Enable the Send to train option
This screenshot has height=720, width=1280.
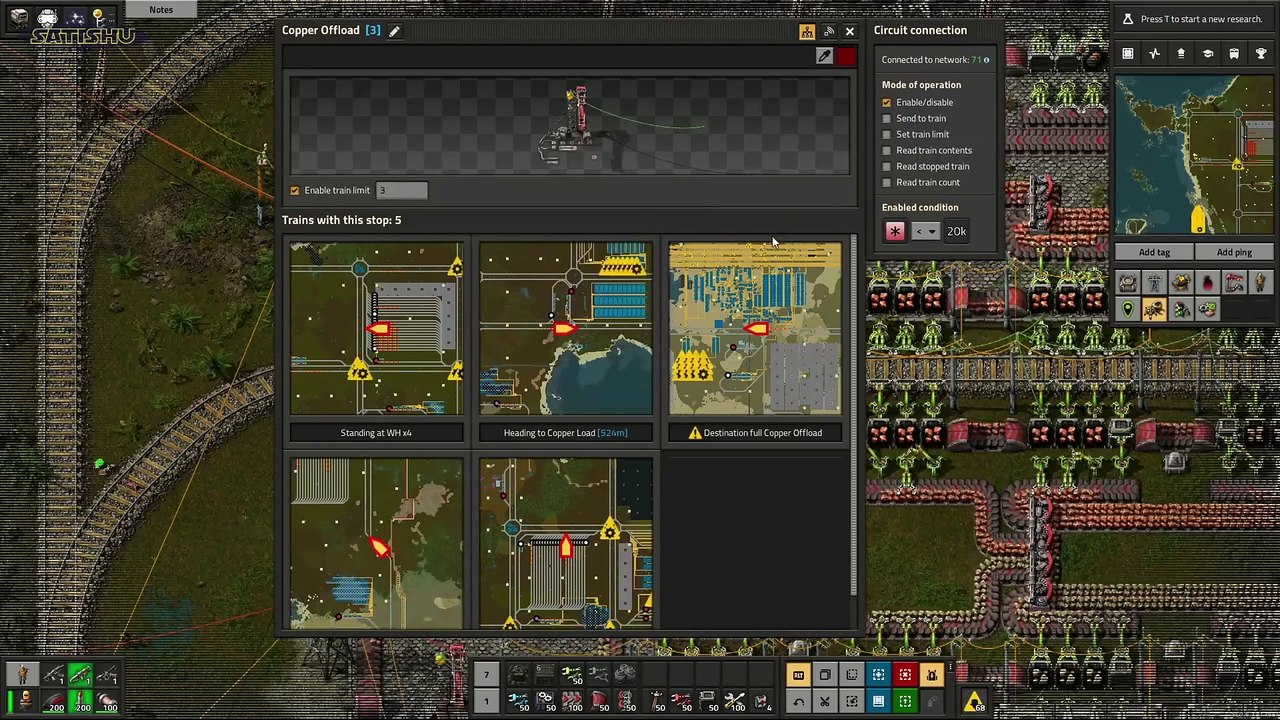886,119
